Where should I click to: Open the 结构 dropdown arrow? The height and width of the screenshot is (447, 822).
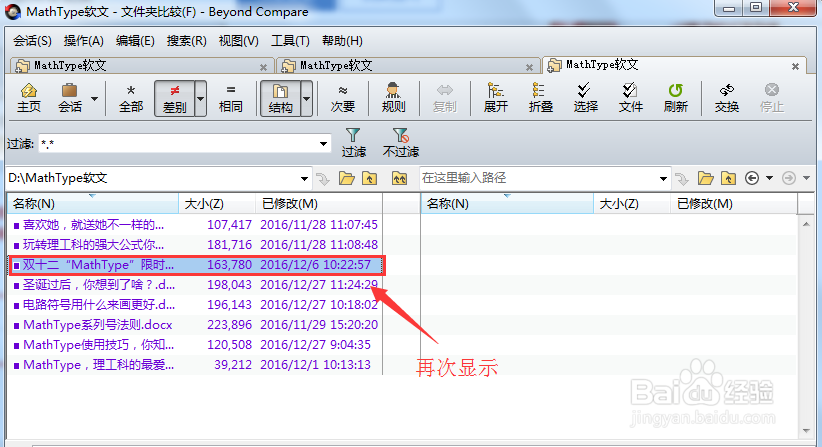point(307,98)
